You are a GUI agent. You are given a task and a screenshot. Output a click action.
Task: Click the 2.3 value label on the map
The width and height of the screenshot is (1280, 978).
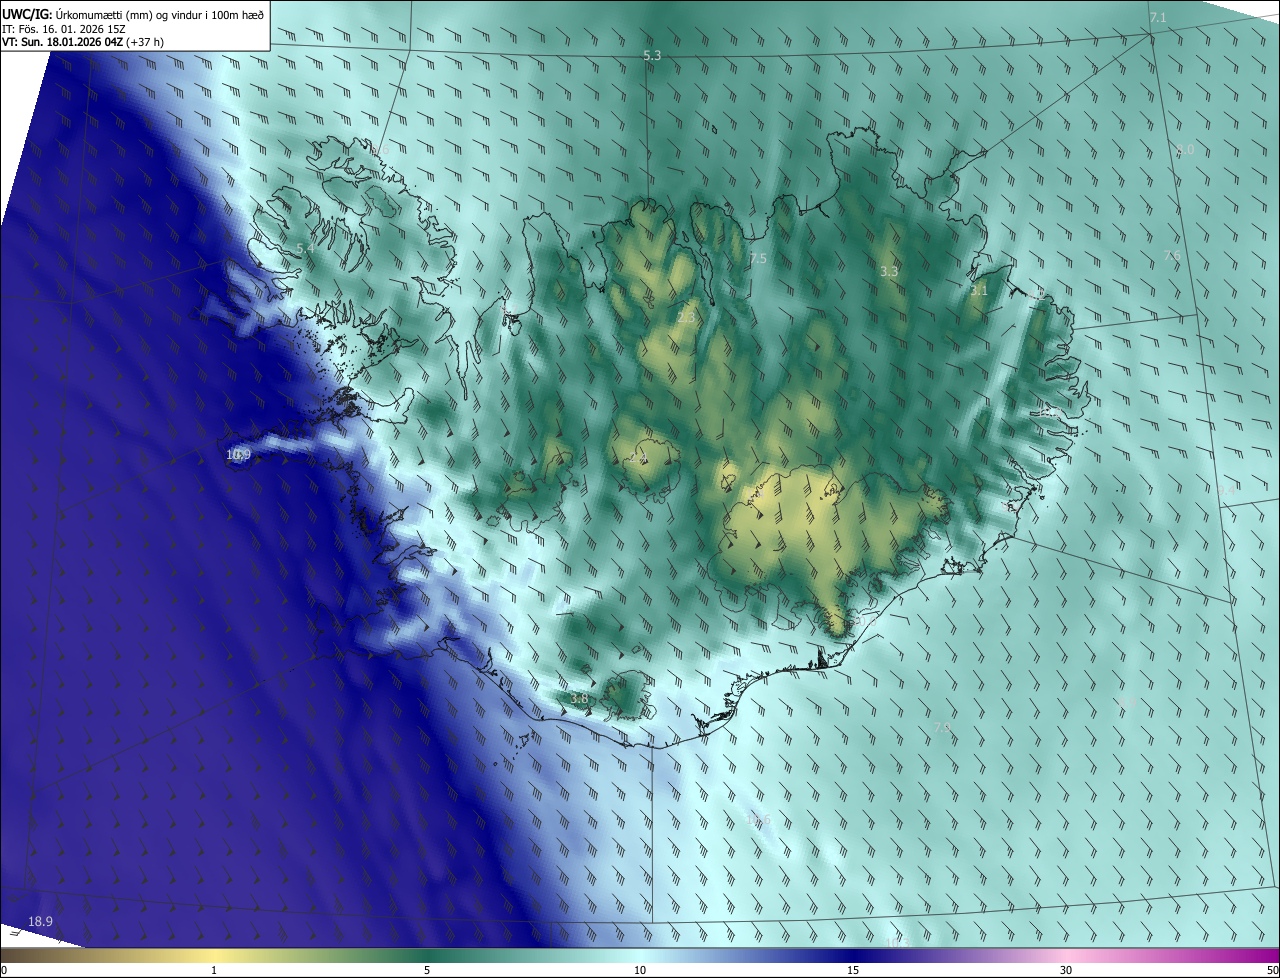point(685,318)
